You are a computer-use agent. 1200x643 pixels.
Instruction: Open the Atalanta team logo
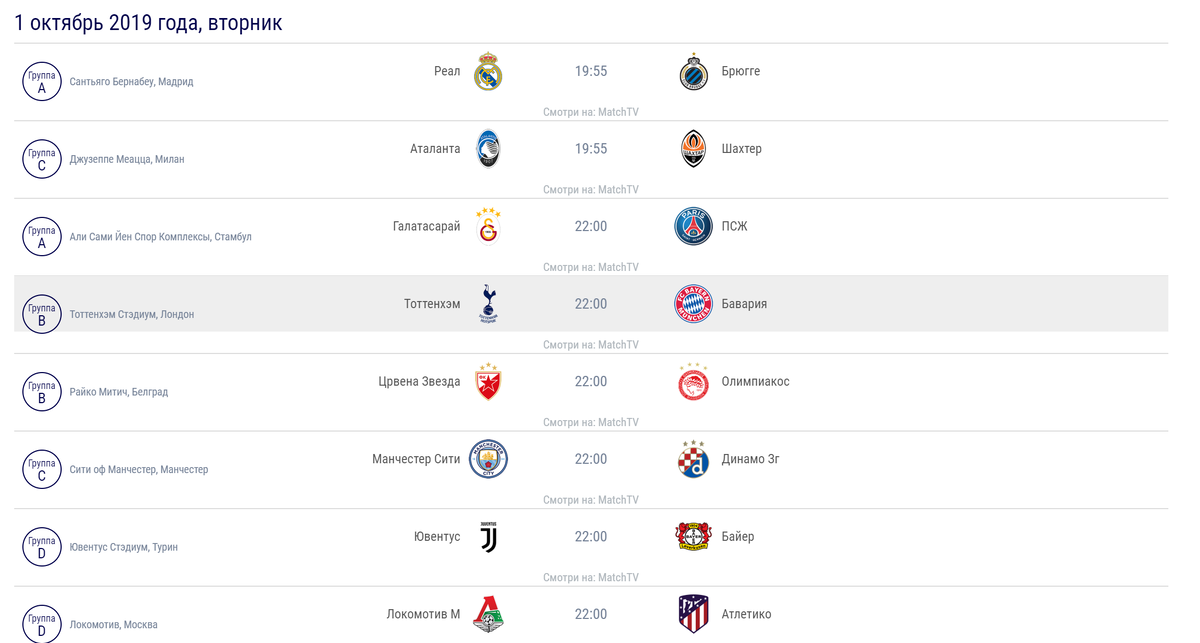[x=488, y=148]
